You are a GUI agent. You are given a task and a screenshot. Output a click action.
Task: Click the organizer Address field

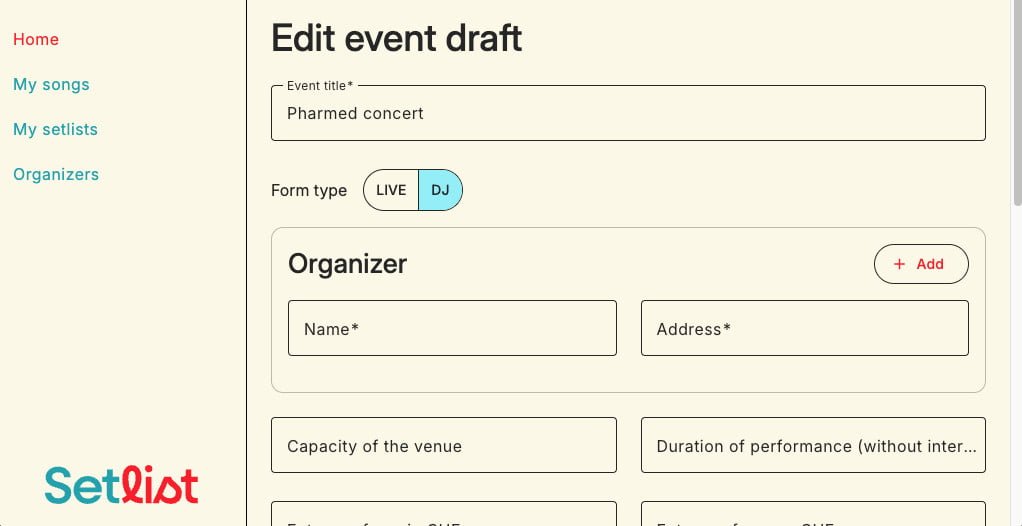(804, 328)
